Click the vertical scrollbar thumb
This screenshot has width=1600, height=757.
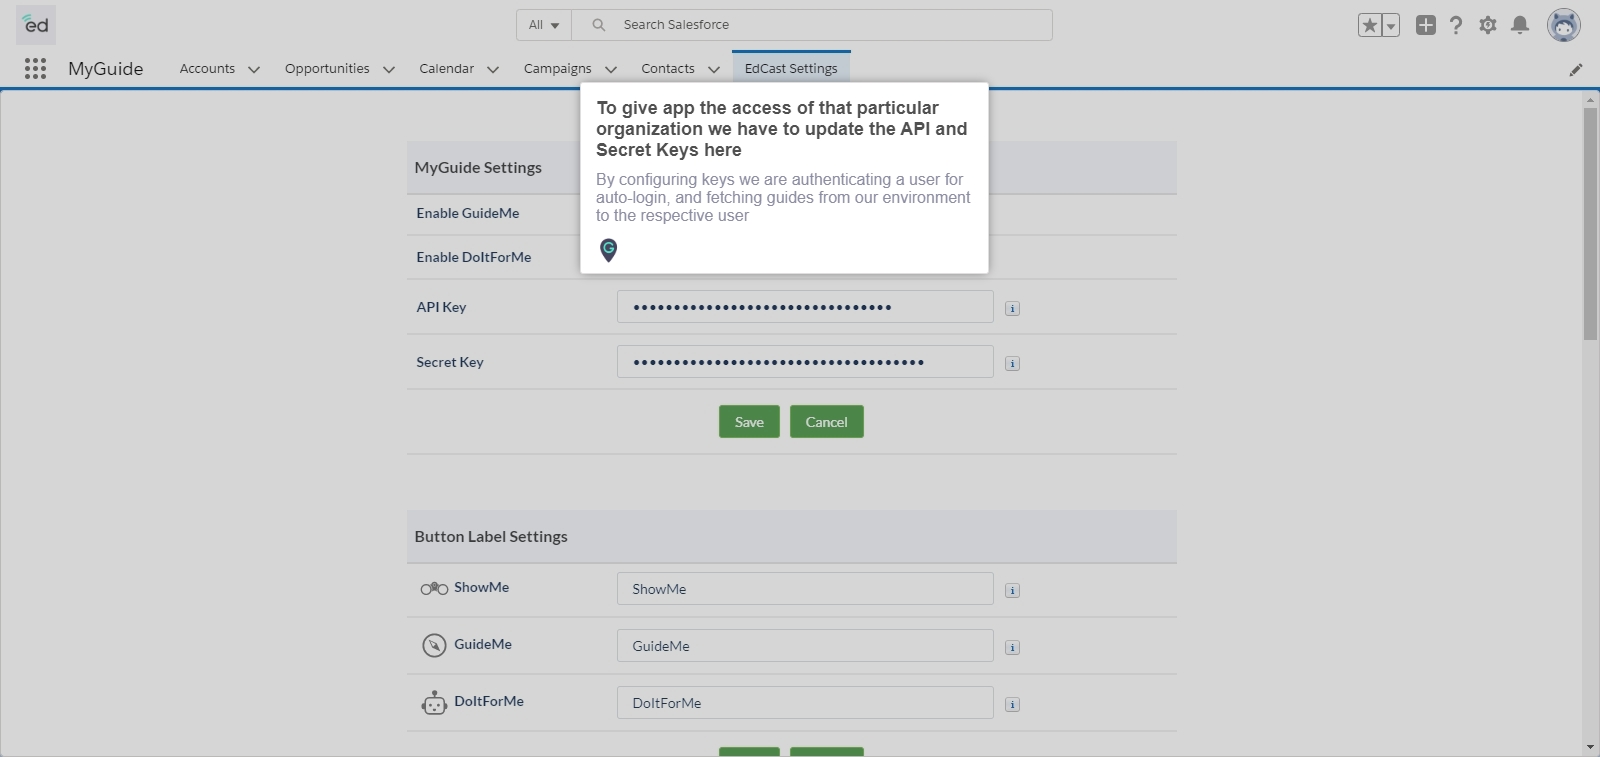click(1590, 224)
